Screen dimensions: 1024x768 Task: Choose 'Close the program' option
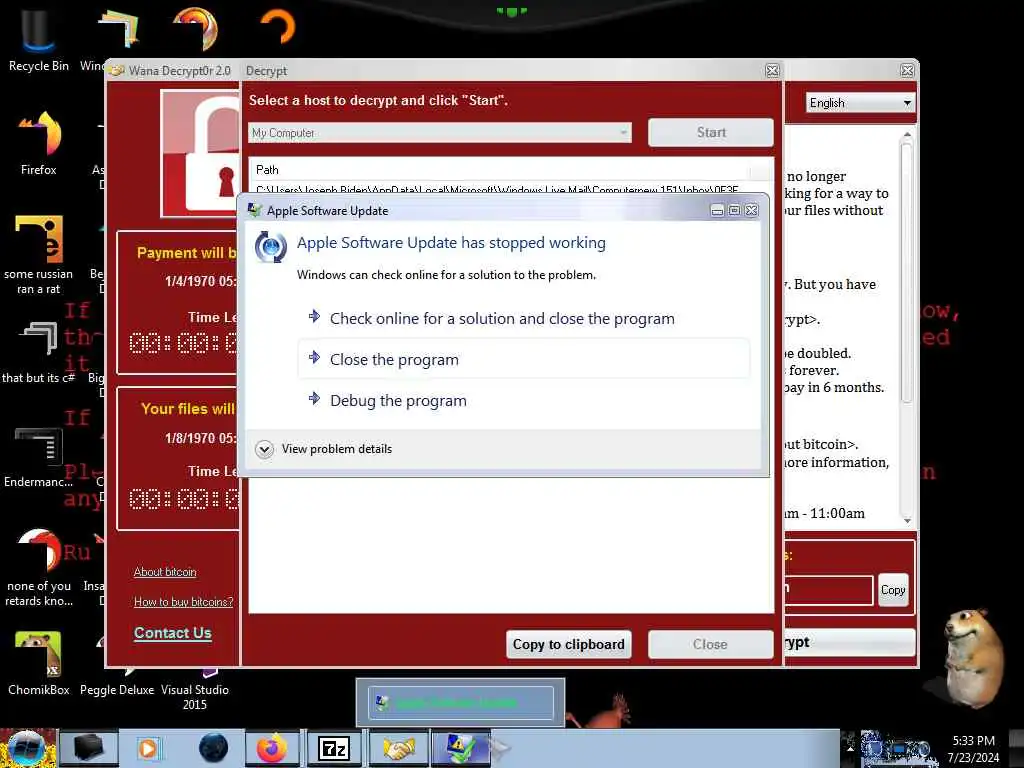[x=524, y=359]
